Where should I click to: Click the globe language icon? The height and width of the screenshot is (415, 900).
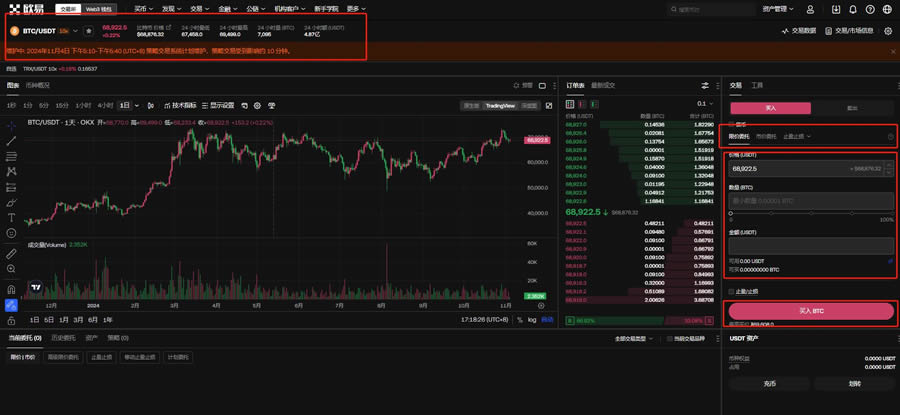pyautogui.click(x=889, y=8)
